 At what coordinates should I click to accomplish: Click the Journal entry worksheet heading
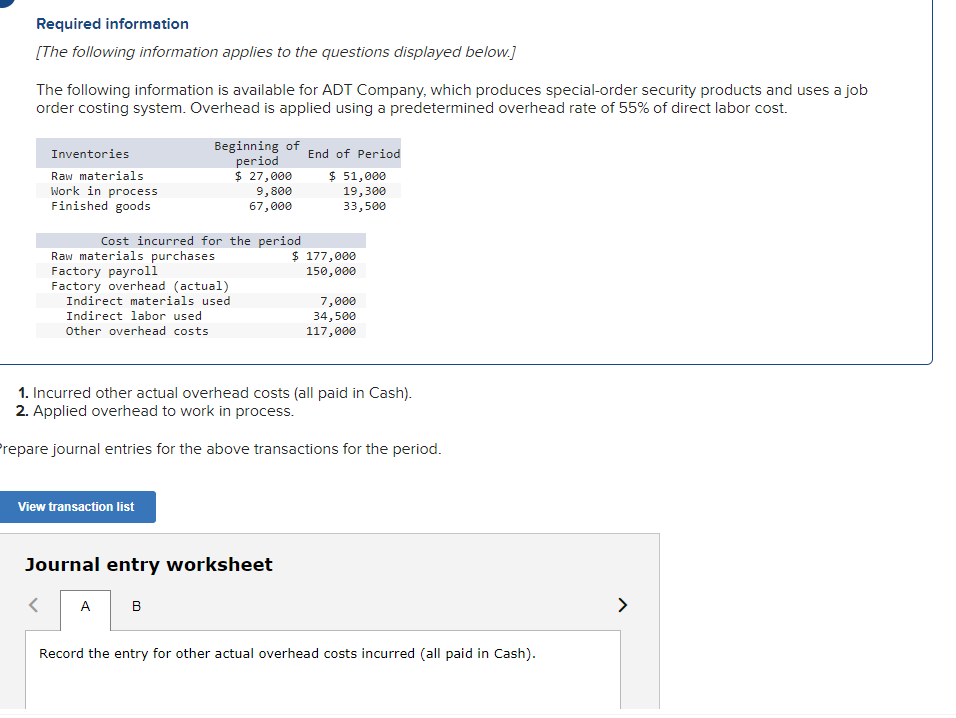click(x=147, y=564)
